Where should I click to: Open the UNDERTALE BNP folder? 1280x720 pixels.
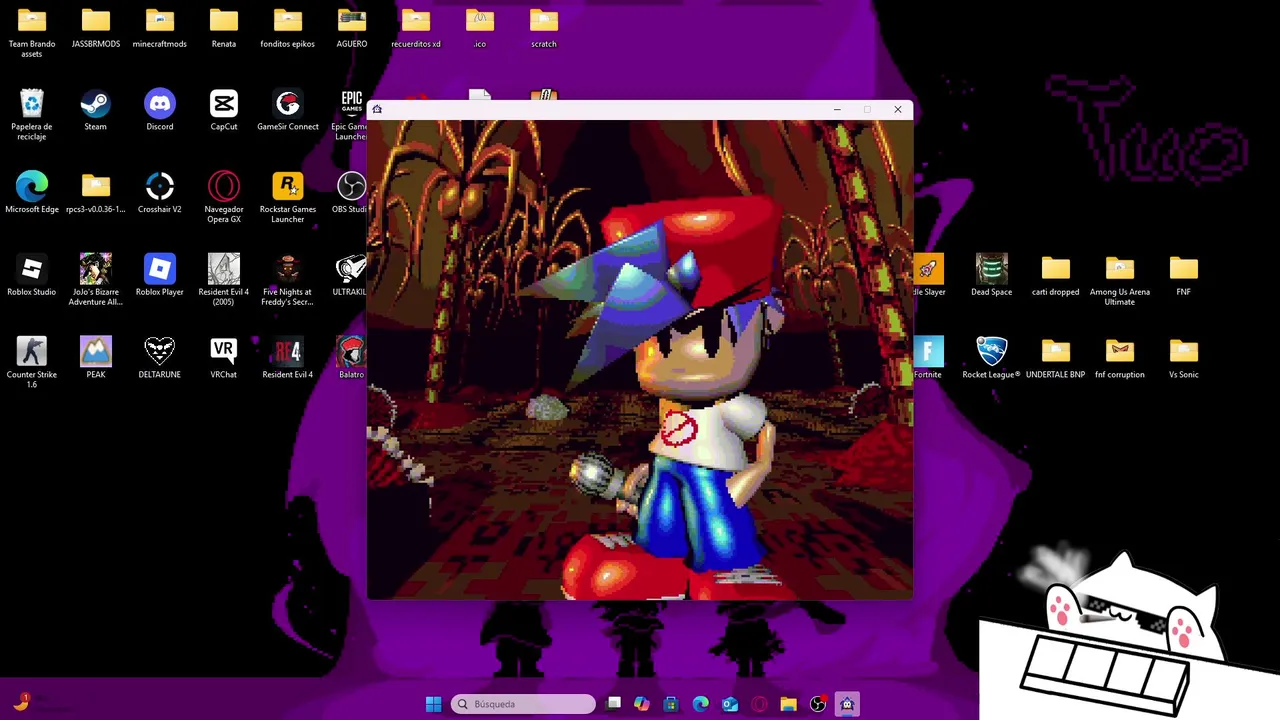[1055, 358]
